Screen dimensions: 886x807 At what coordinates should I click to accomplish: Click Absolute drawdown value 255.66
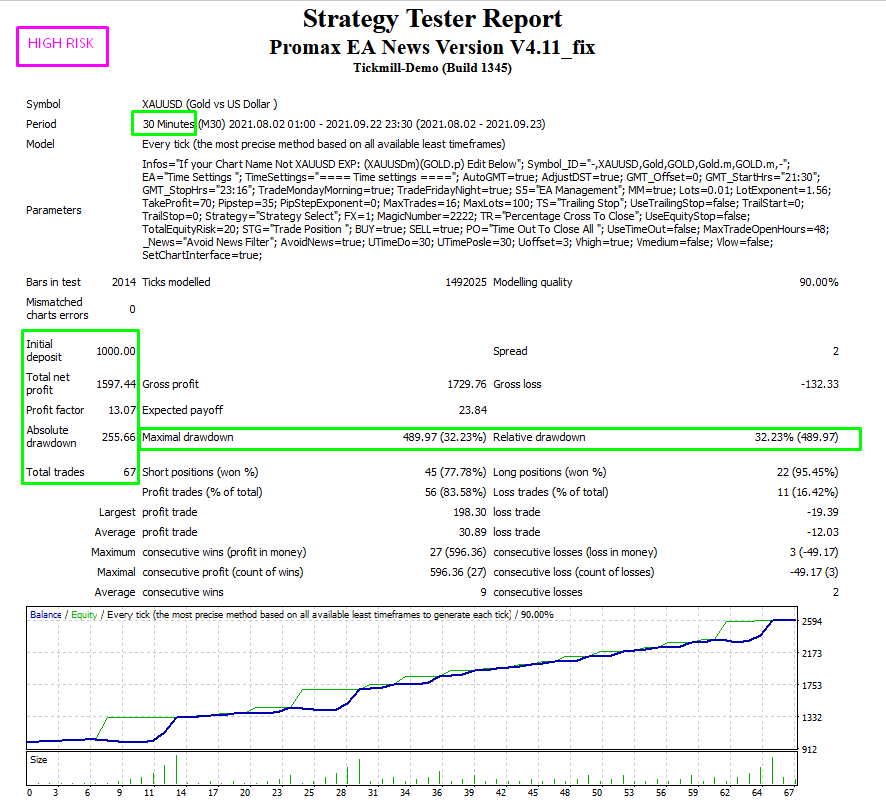[119, 437]
